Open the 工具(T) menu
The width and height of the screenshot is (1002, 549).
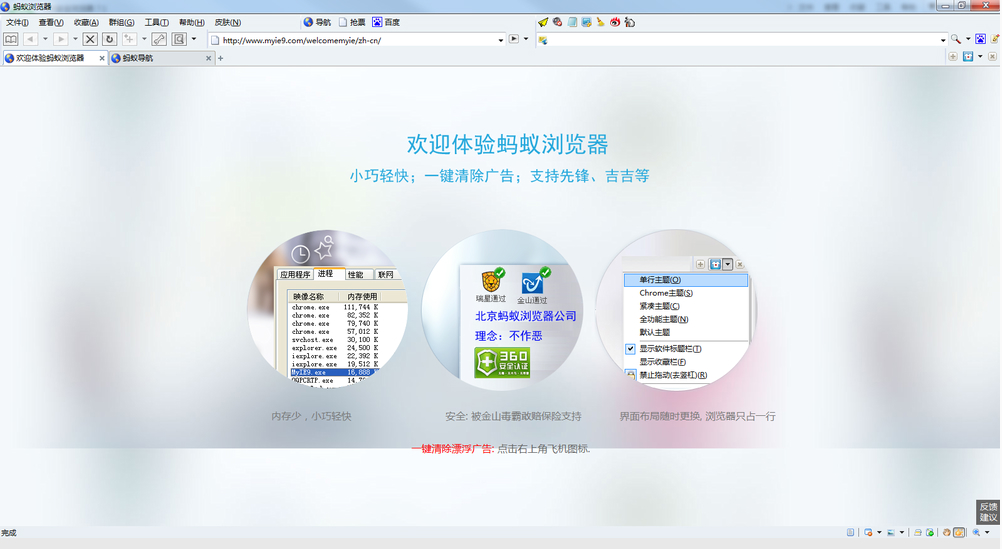pyautogui.click(x=157, y=22)
